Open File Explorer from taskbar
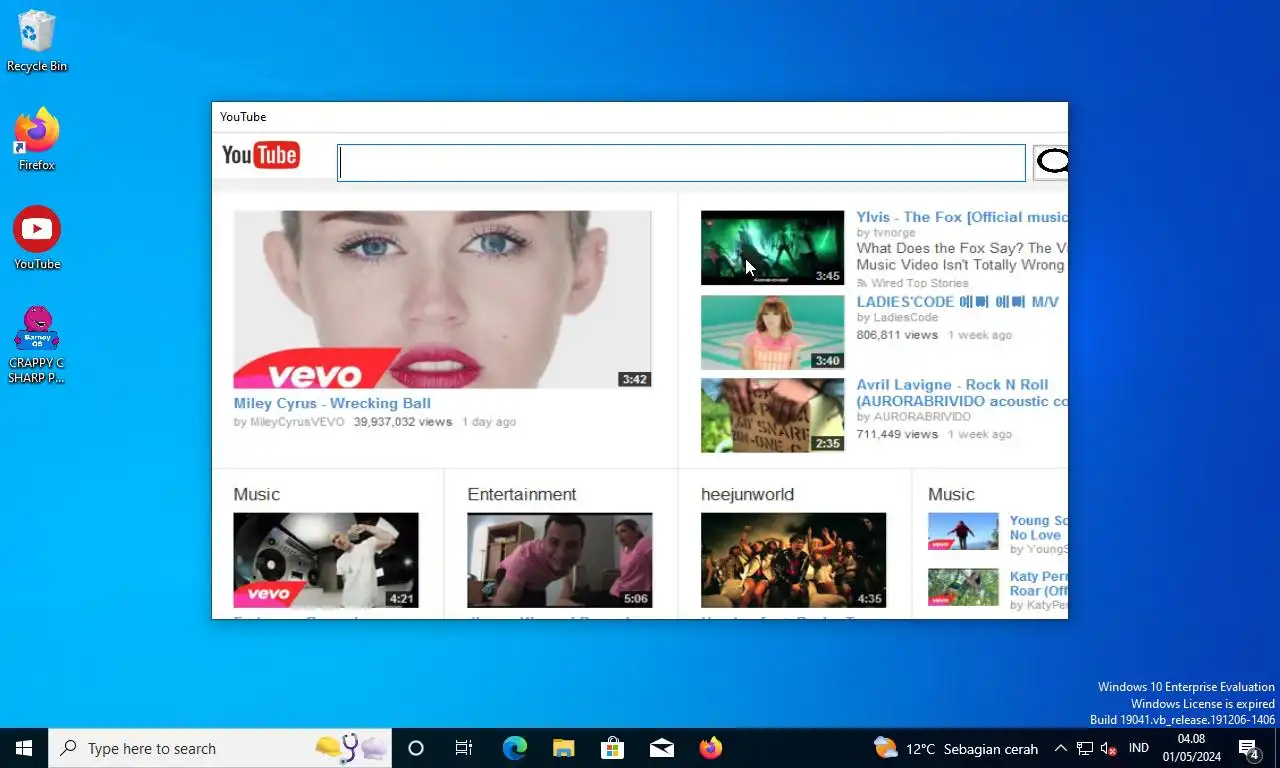The image size is (1280, 768). pyautogui.click(x=563, y=748)
